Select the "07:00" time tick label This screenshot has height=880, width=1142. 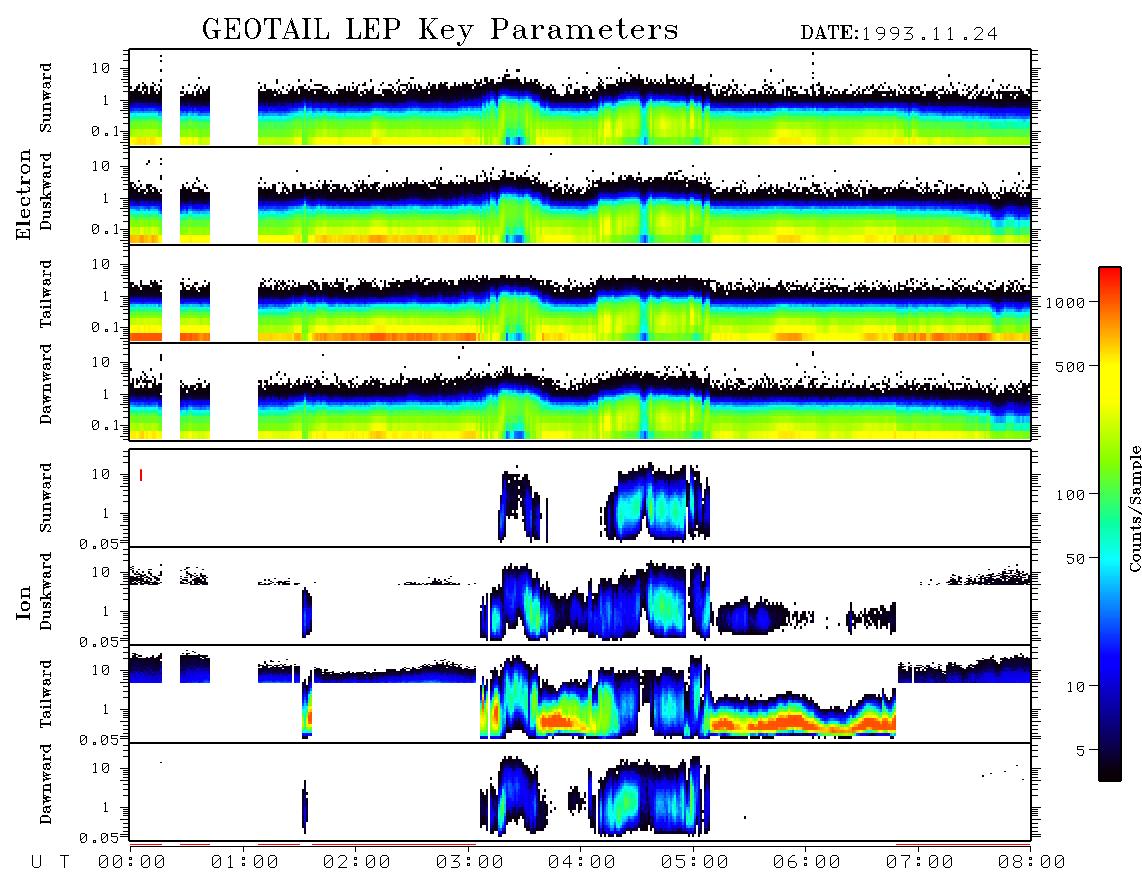(x=920, y=862)
